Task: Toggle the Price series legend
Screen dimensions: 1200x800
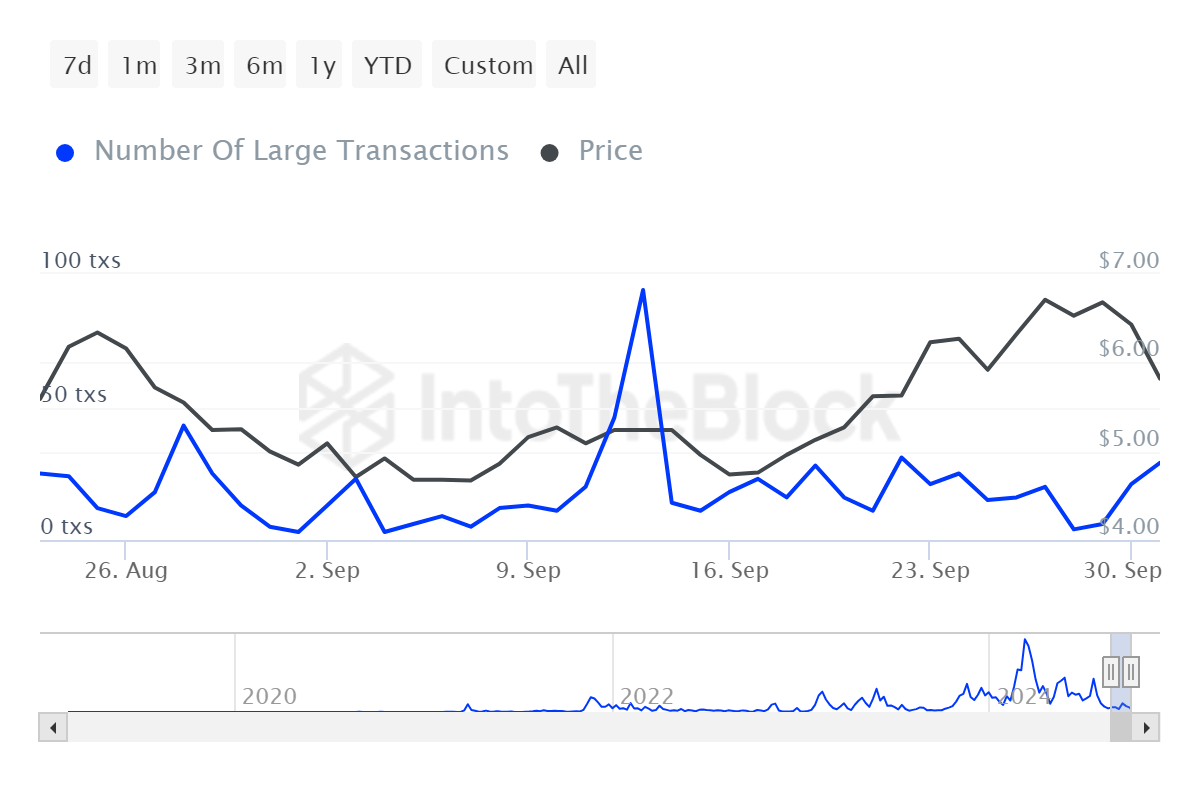Action: 611,151
